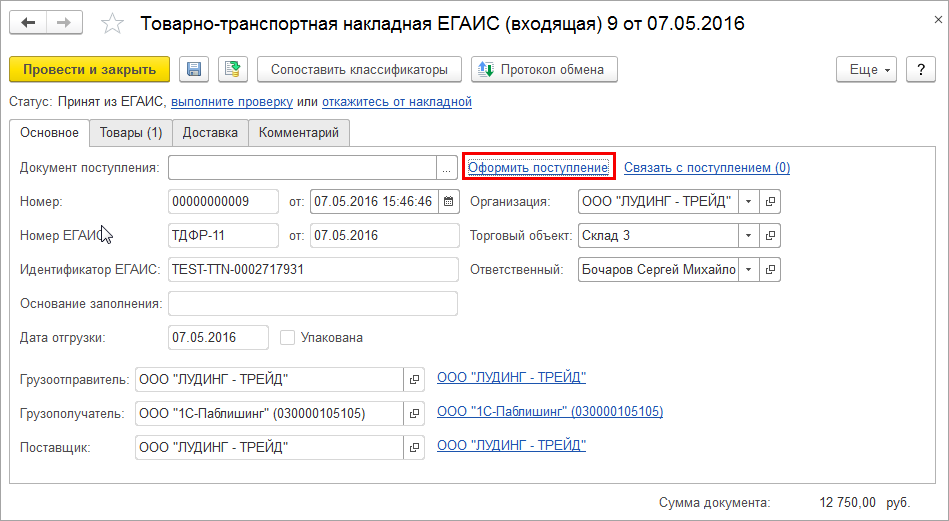Toggle the Упакована checkbox
949x521 pixels.
pos(288,338)
